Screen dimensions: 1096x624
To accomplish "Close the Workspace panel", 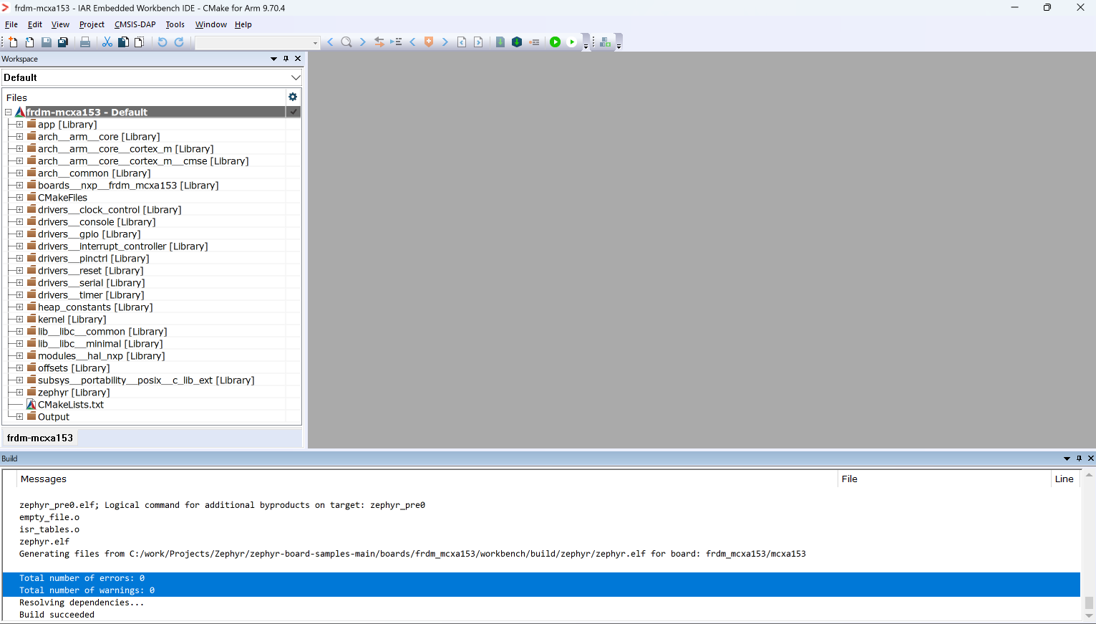I will tap(298, 59).
